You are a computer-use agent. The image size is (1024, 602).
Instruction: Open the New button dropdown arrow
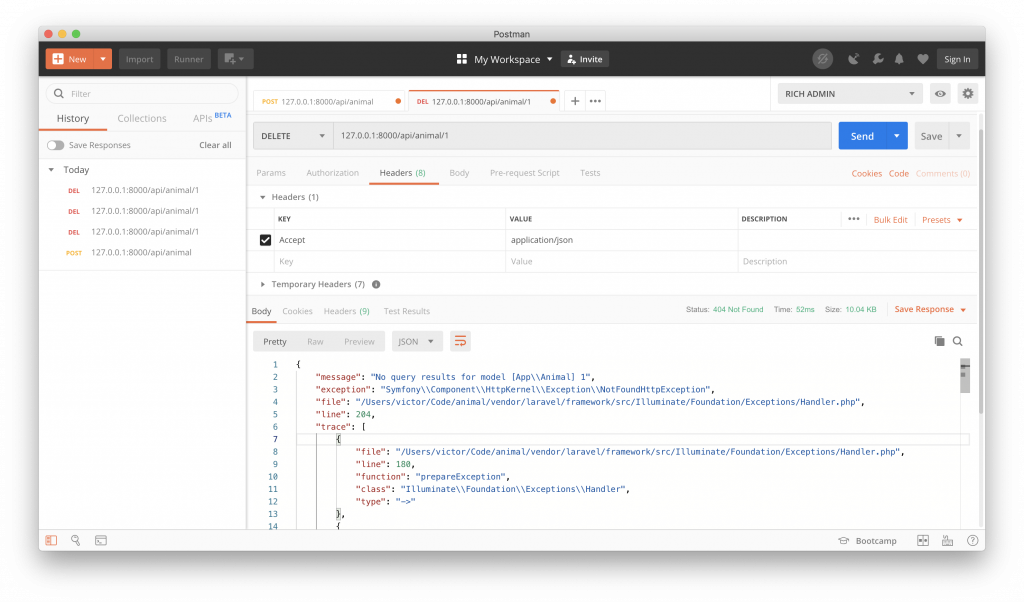[103, 59]
